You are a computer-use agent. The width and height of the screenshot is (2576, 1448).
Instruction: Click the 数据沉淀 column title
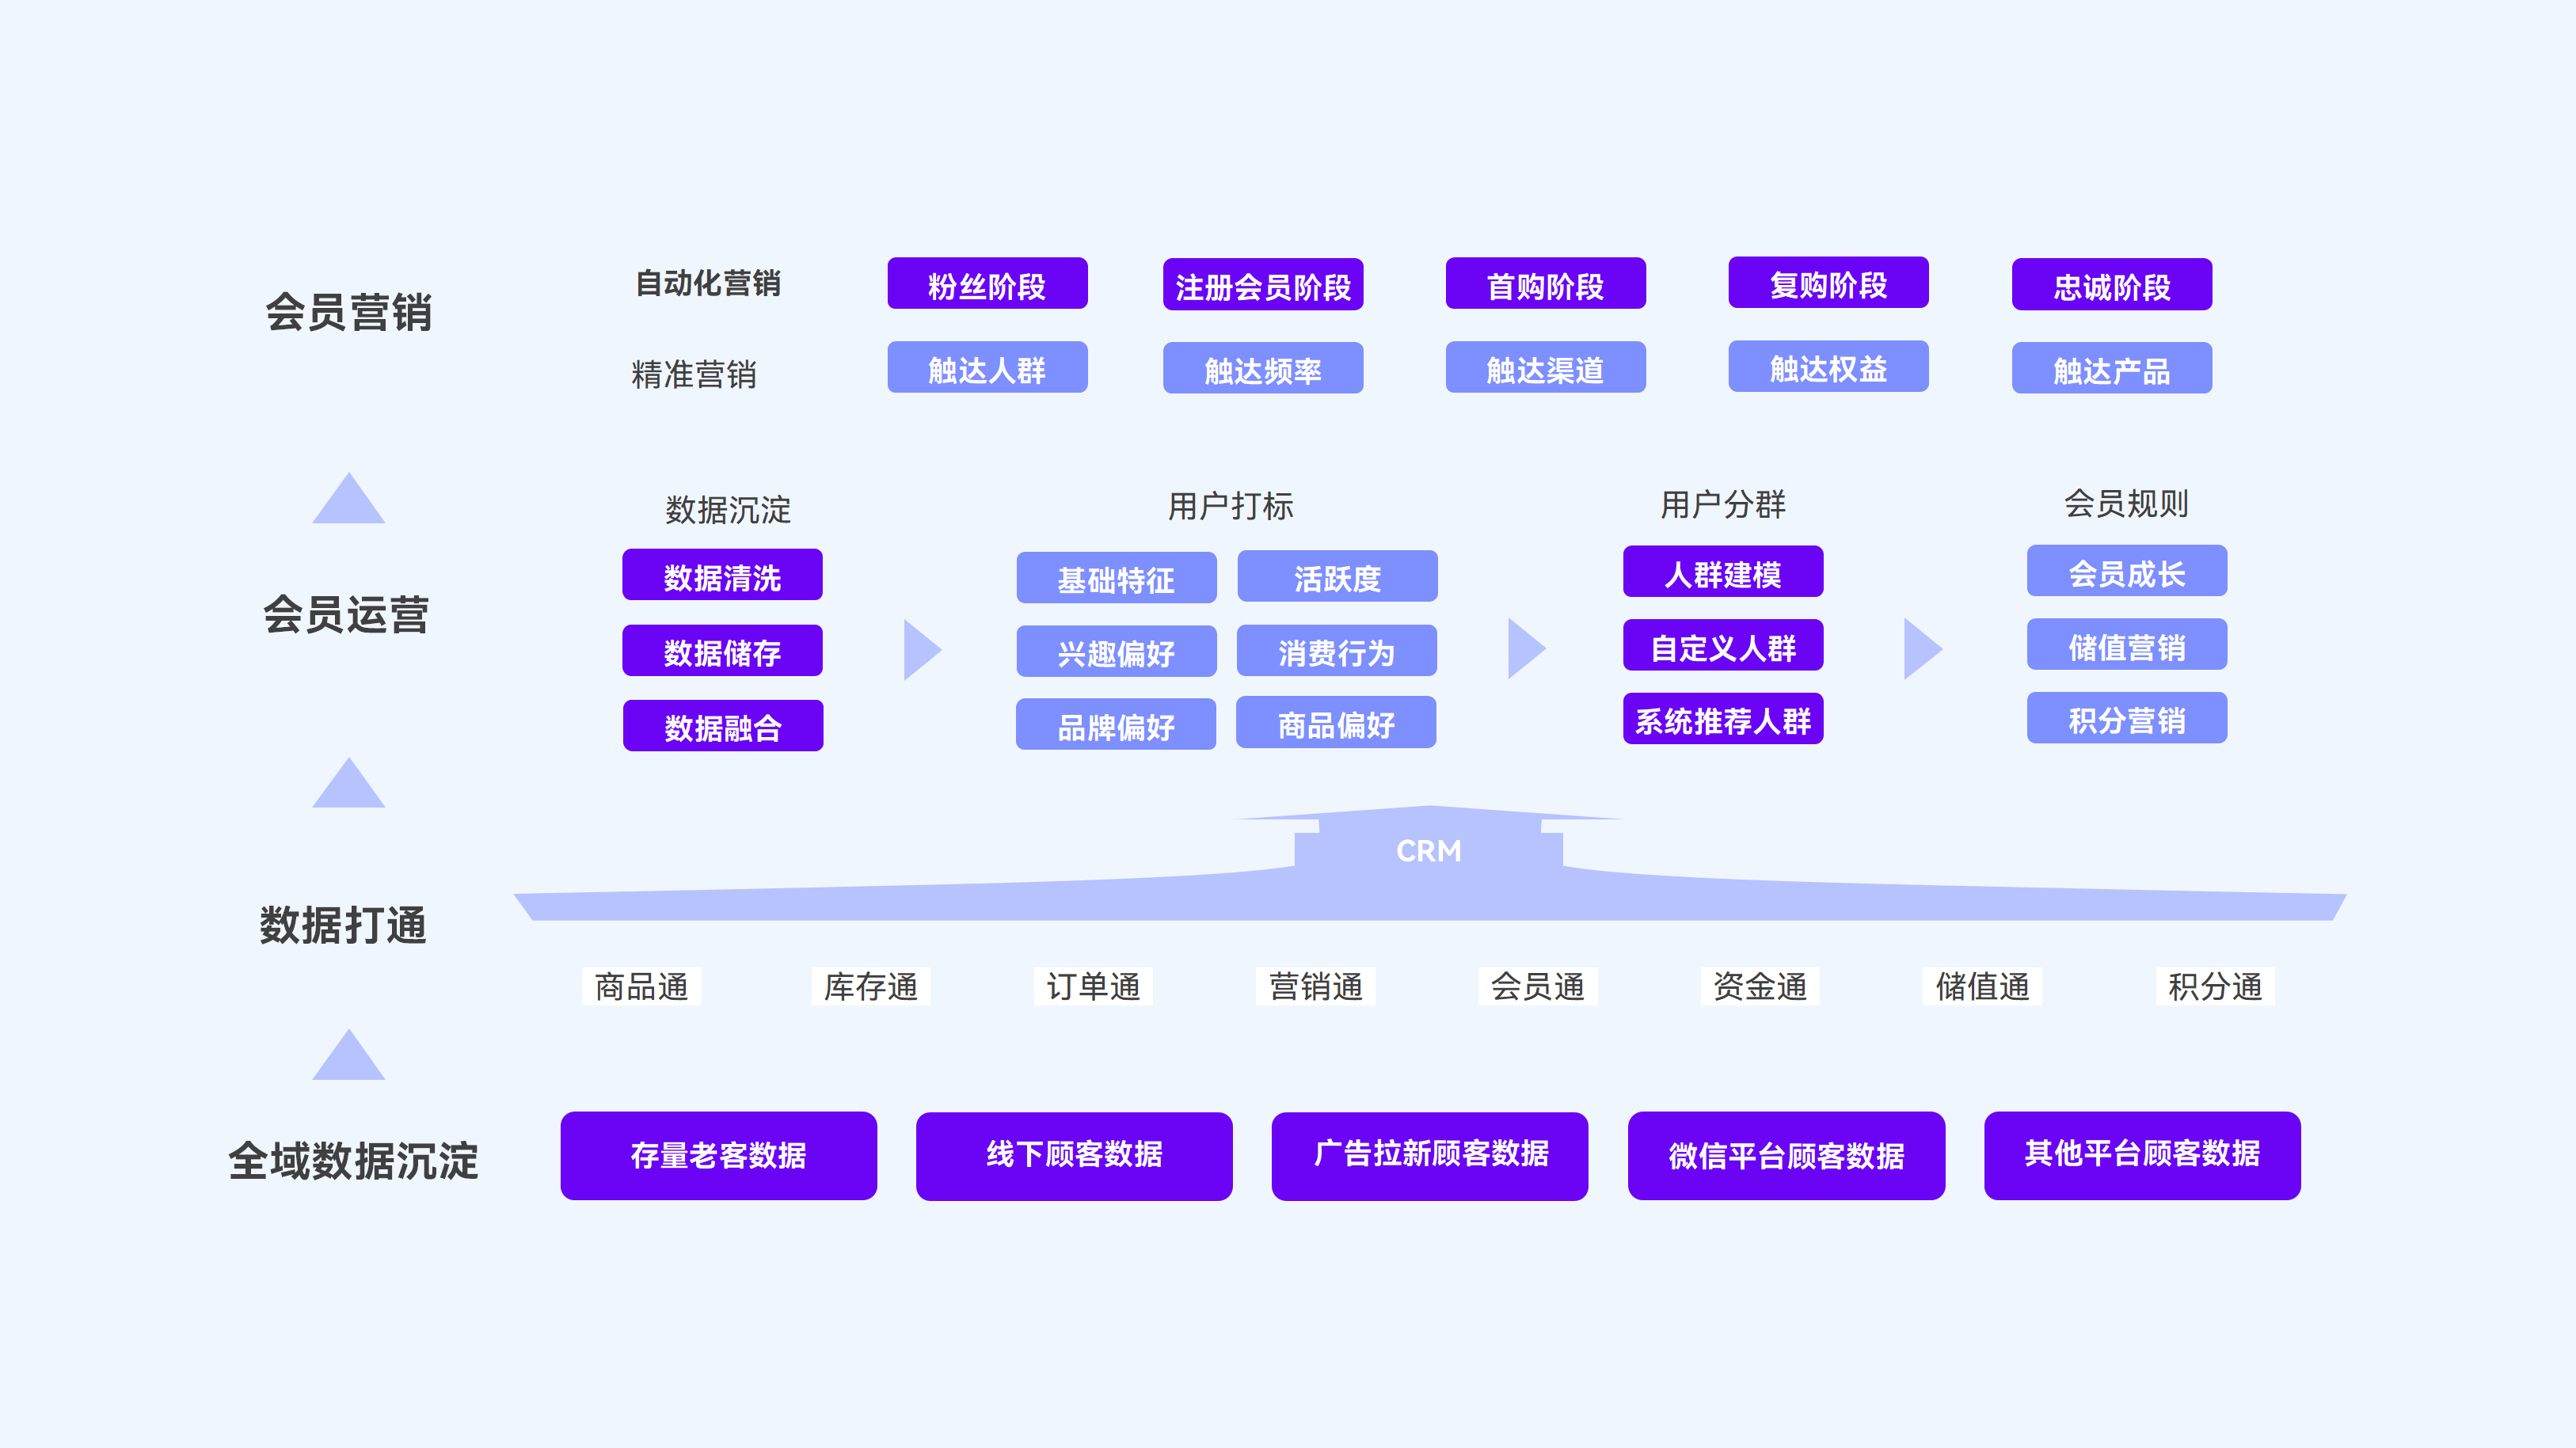728,510
